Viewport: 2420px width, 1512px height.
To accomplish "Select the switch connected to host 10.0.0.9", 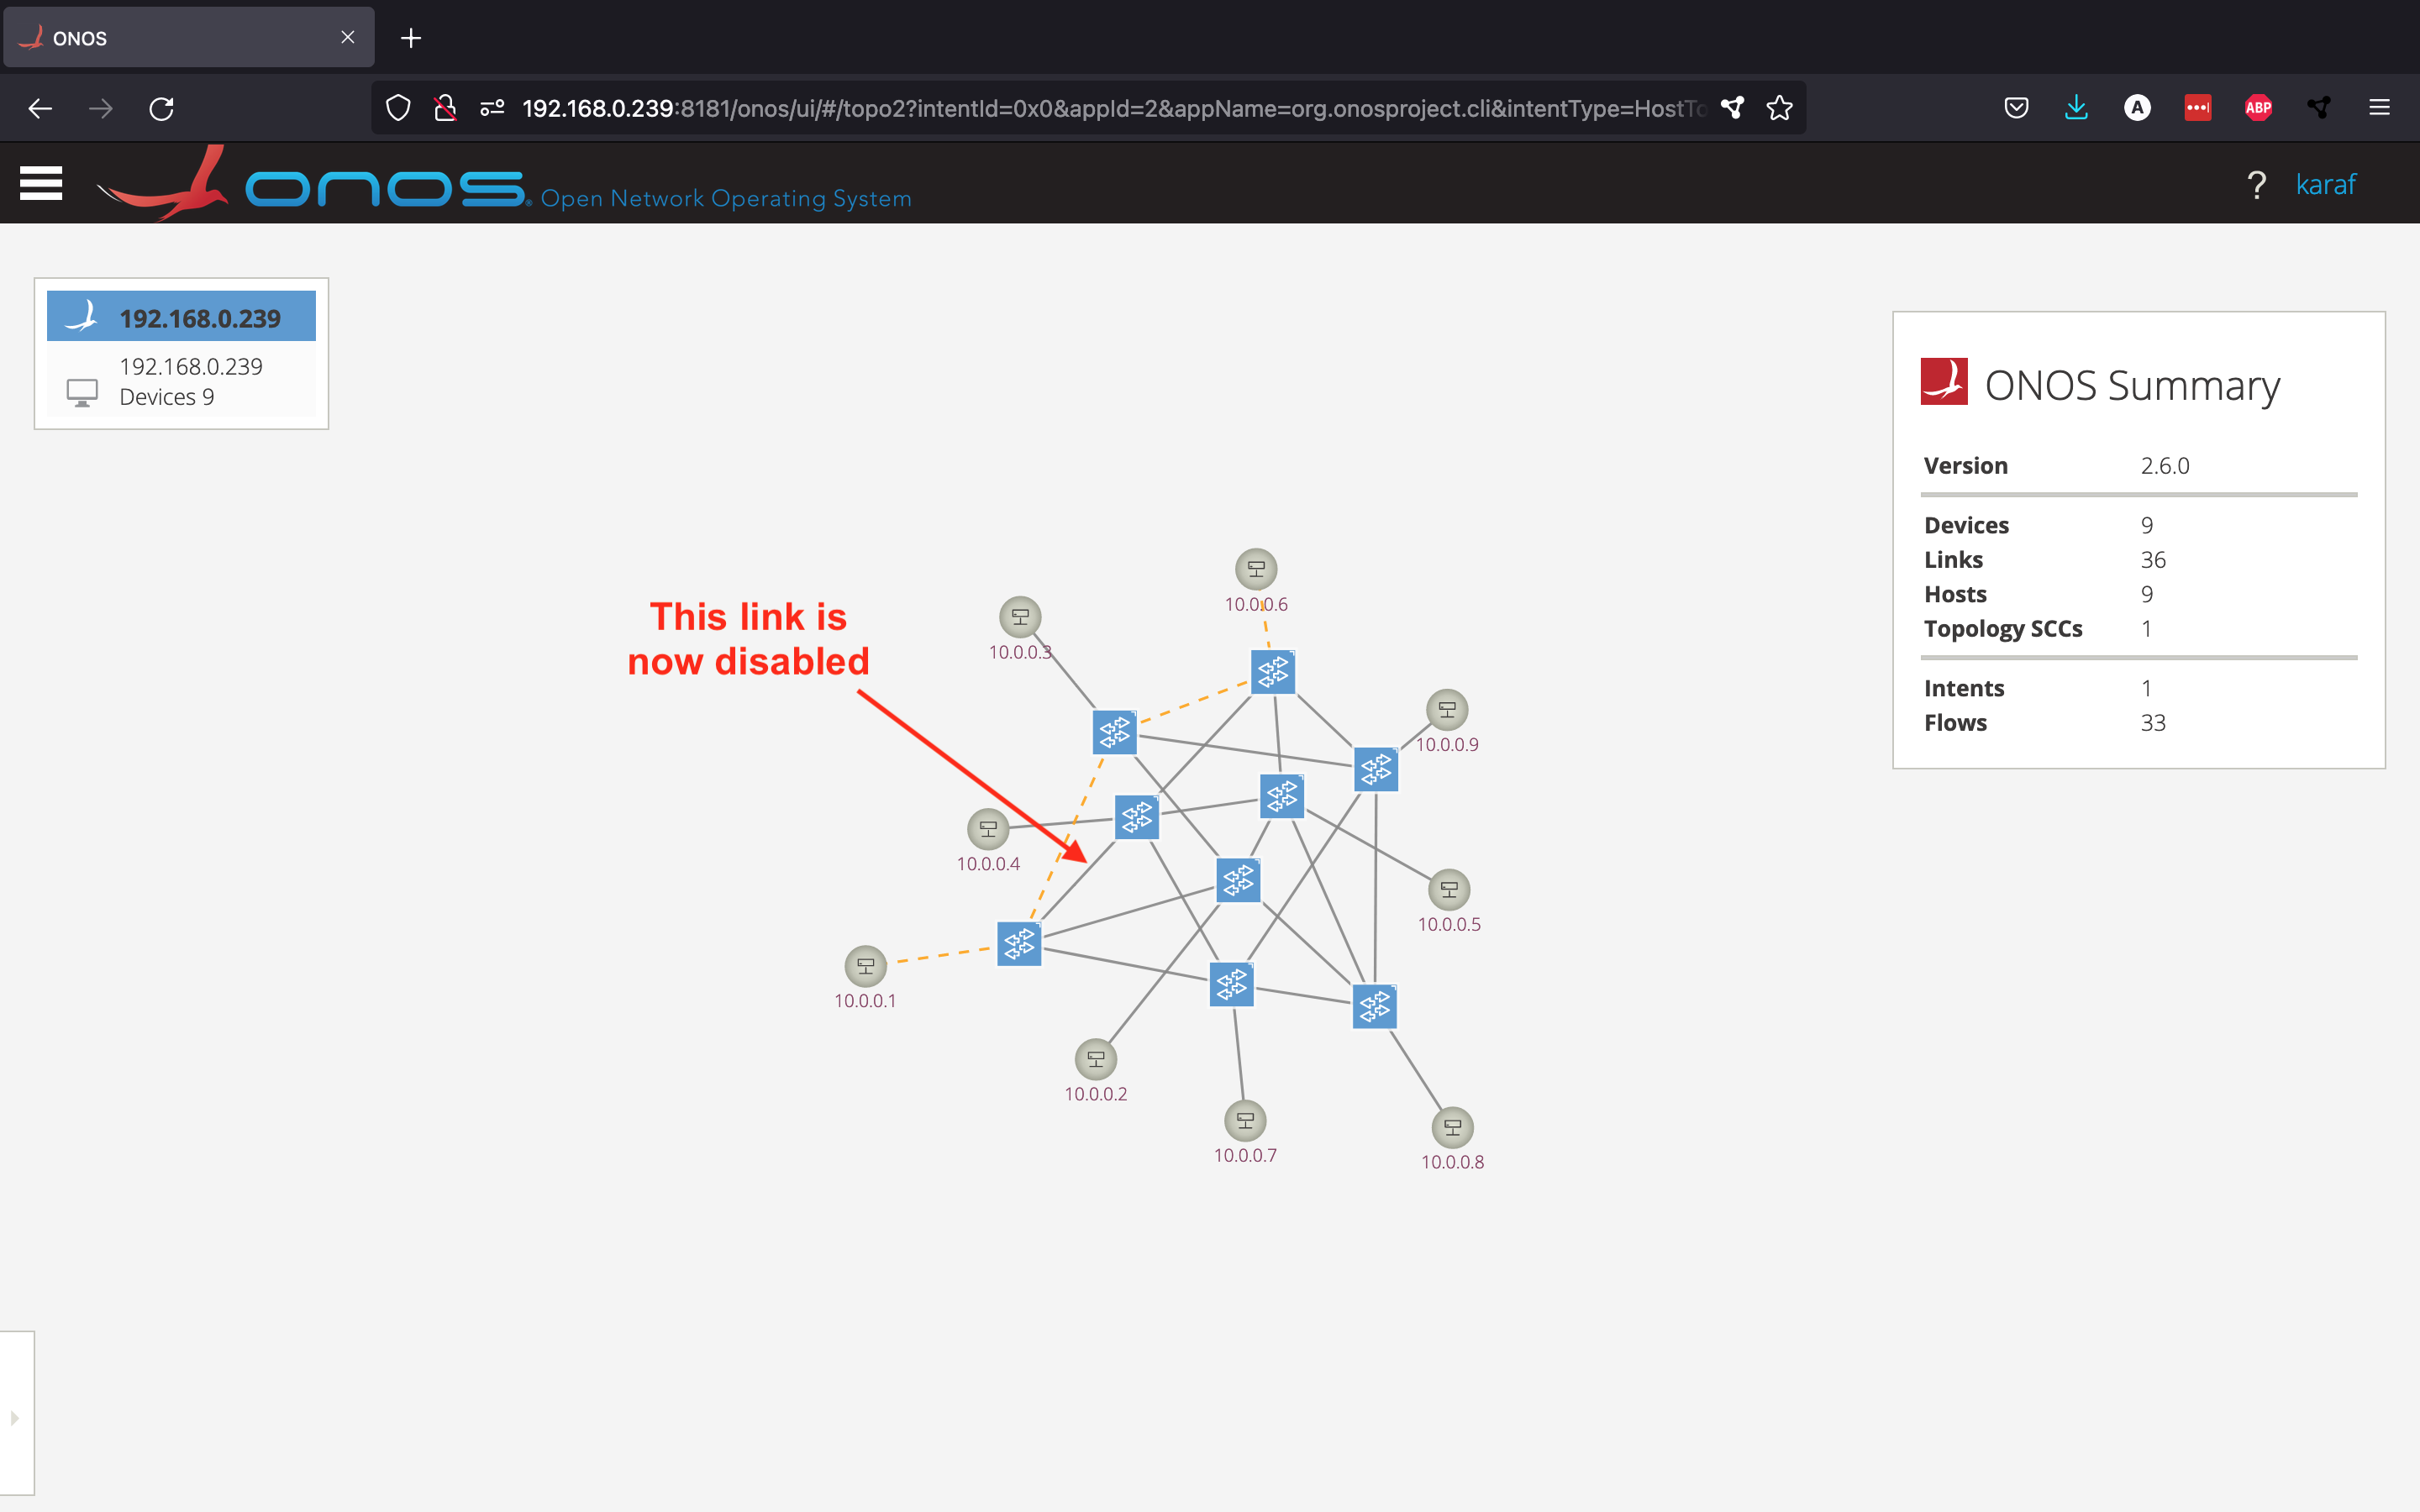I will pyautogui.click(x=1376, y=769).
